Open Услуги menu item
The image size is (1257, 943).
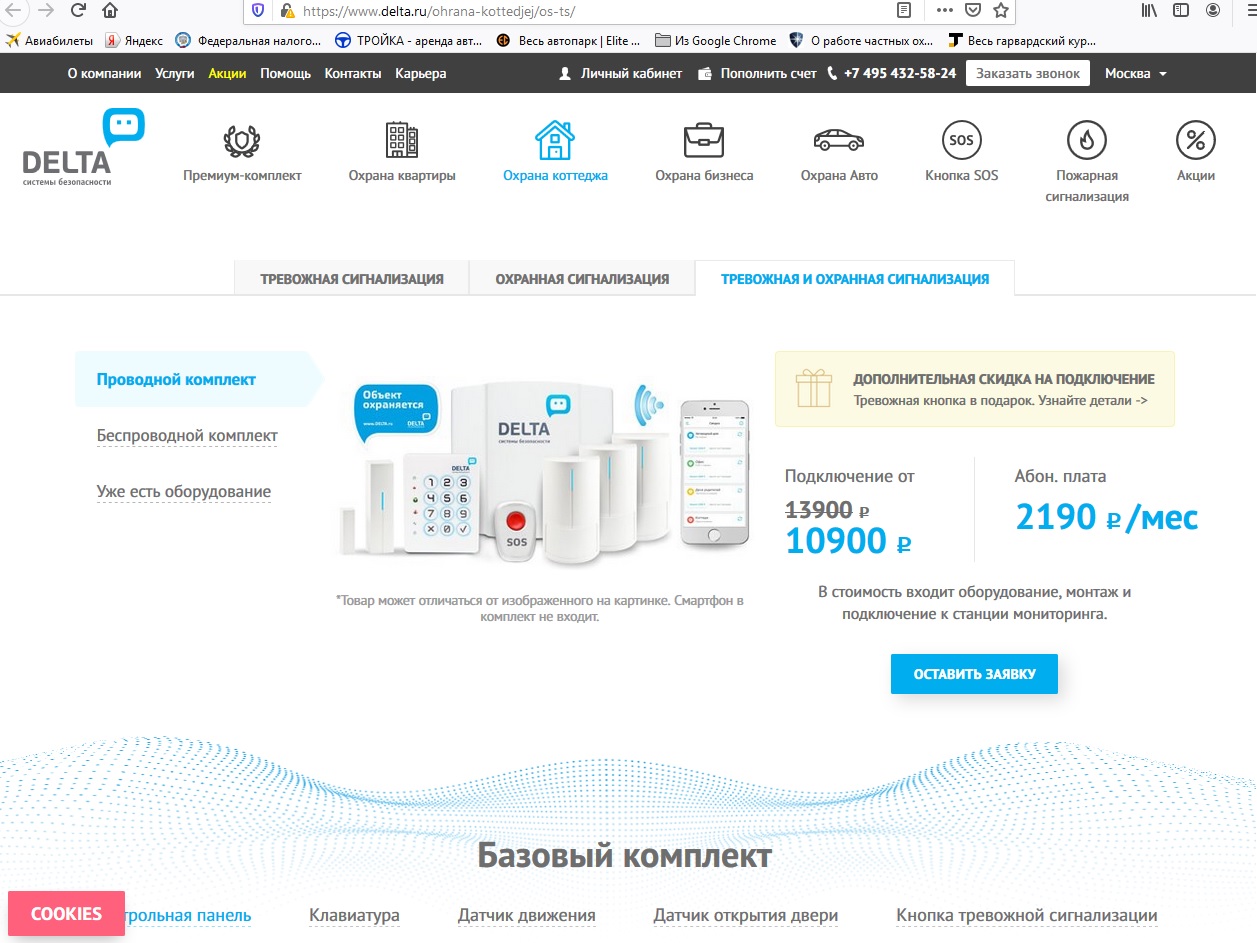click(175, 74)
